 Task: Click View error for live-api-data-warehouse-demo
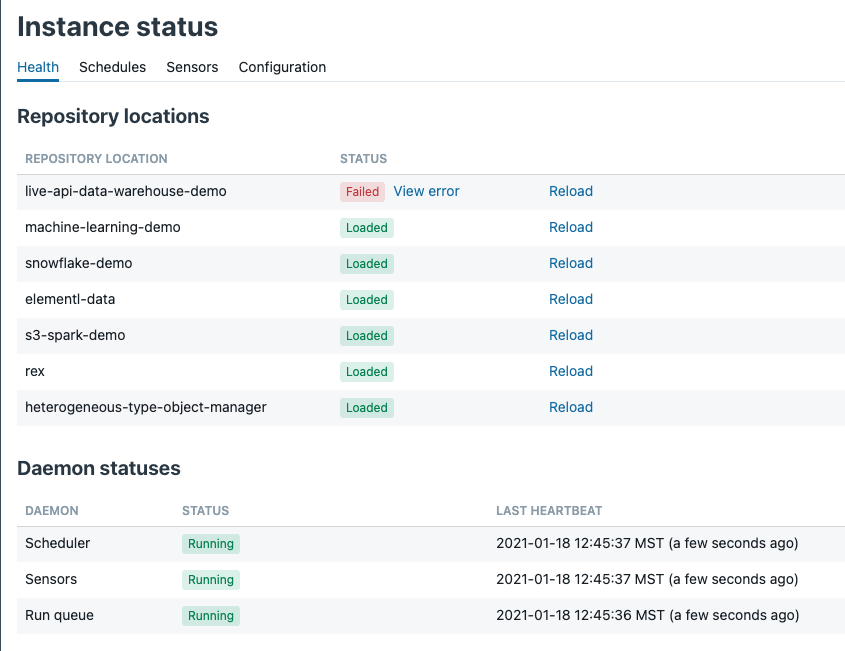(426, 191)
